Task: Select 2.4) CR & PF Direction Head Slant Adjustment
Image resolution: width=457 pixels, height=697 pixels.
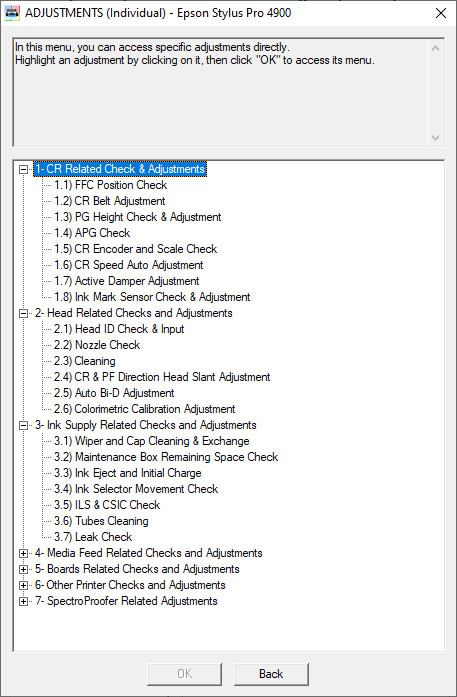Action: point(162,377)
